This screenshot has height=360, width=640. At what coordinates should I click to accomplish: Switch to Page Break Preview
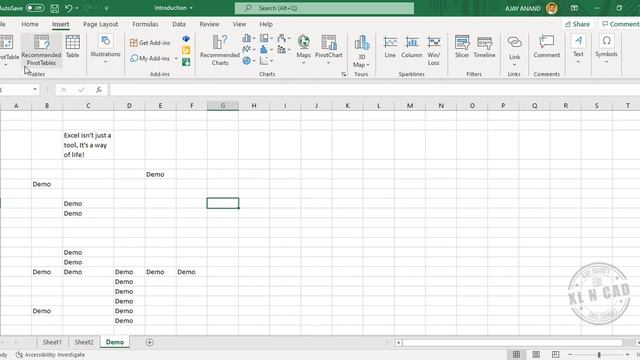point(556,354)
